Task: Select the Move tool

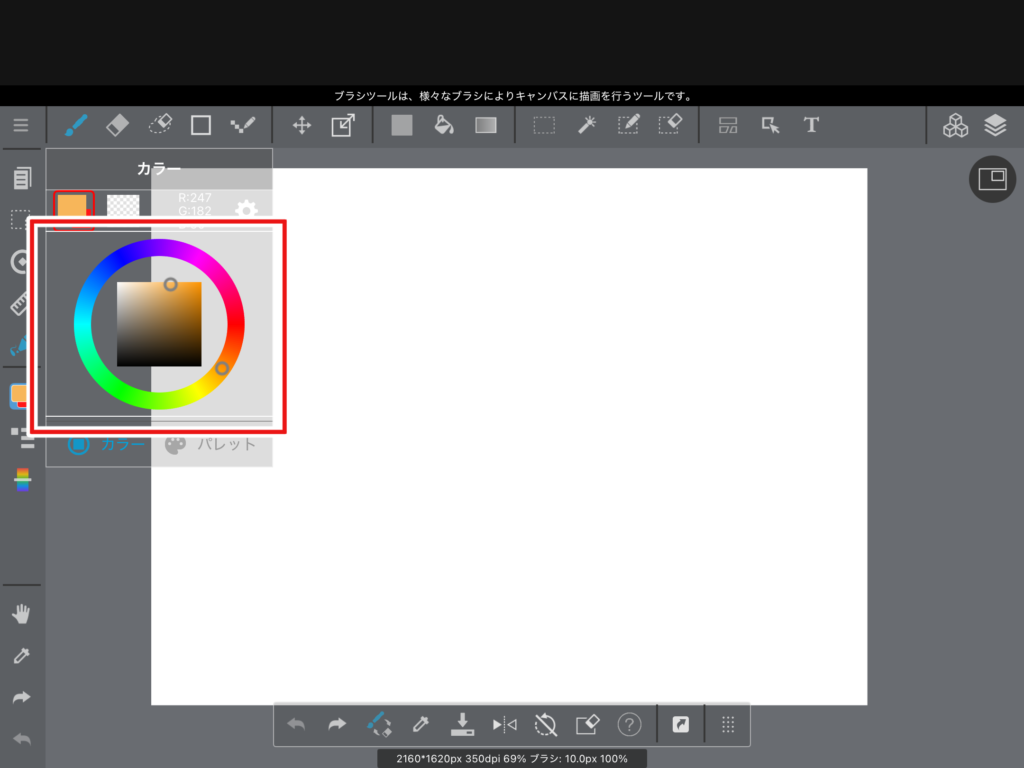Action: pos(301,125)
